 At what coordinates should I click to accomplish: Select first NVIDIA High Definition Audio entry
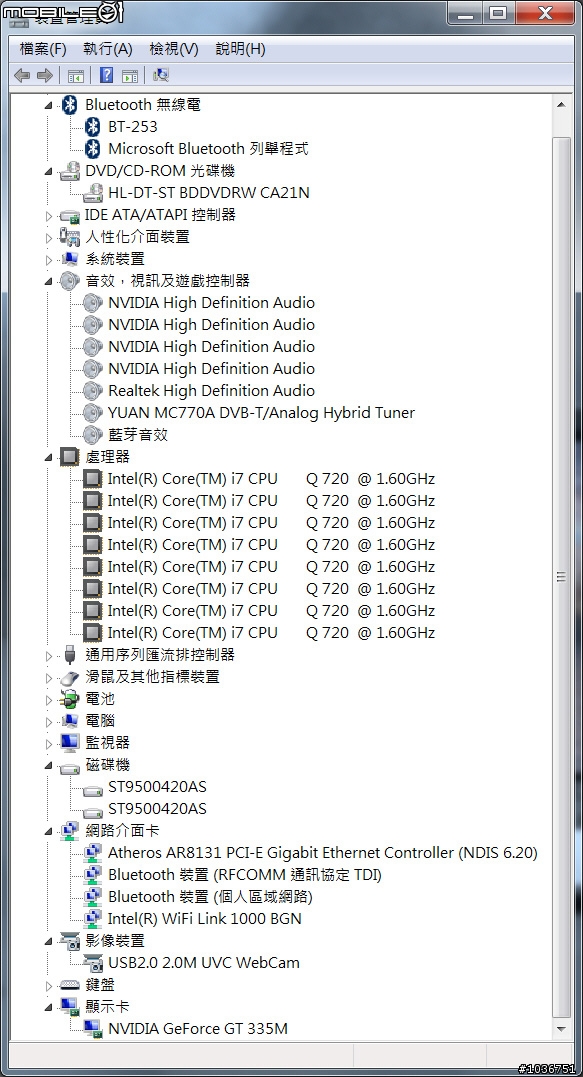click(212, 302)
